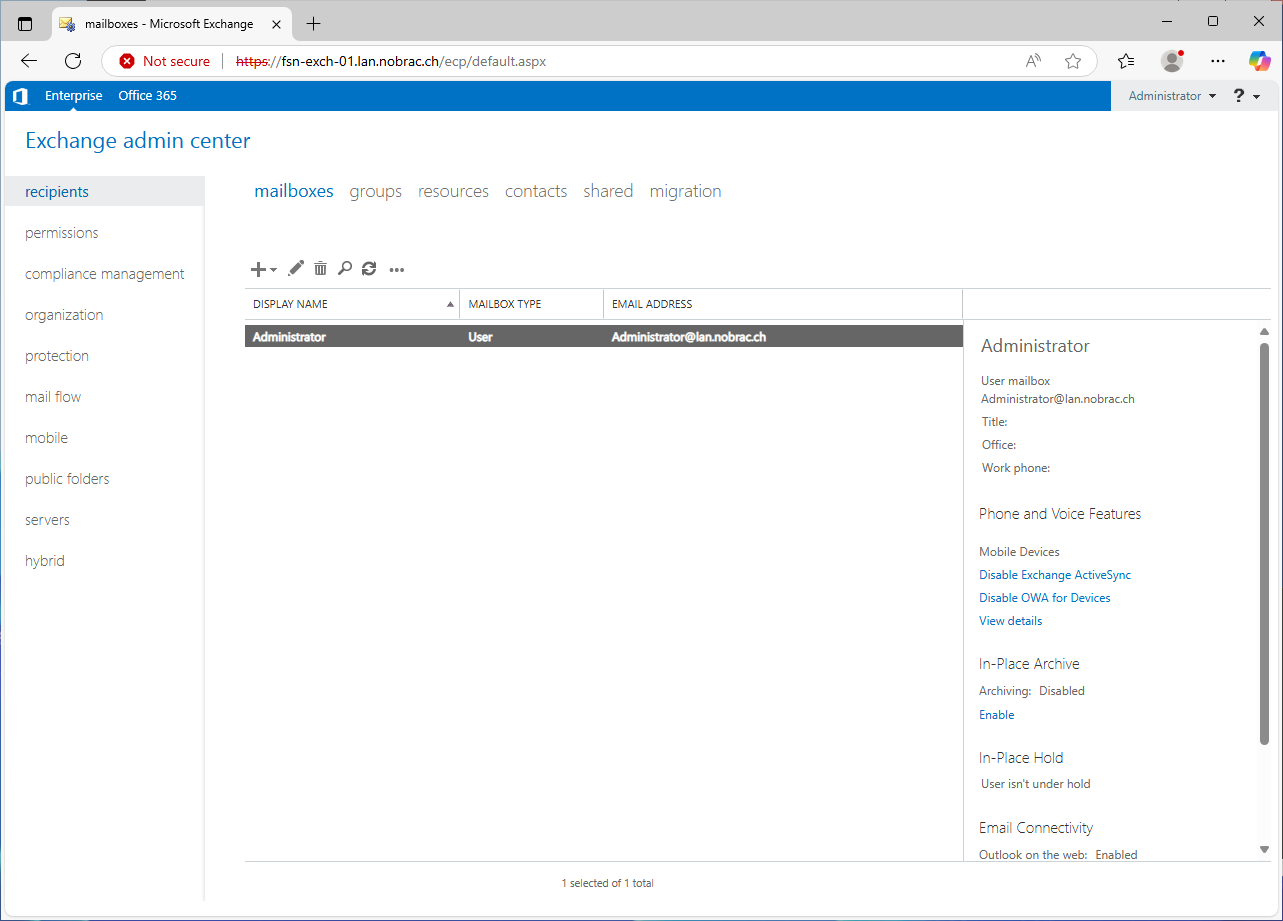This screenshot has height=921, width=1283.
Task: Click the browser address bar URL
Action: (x=391, y=61)
